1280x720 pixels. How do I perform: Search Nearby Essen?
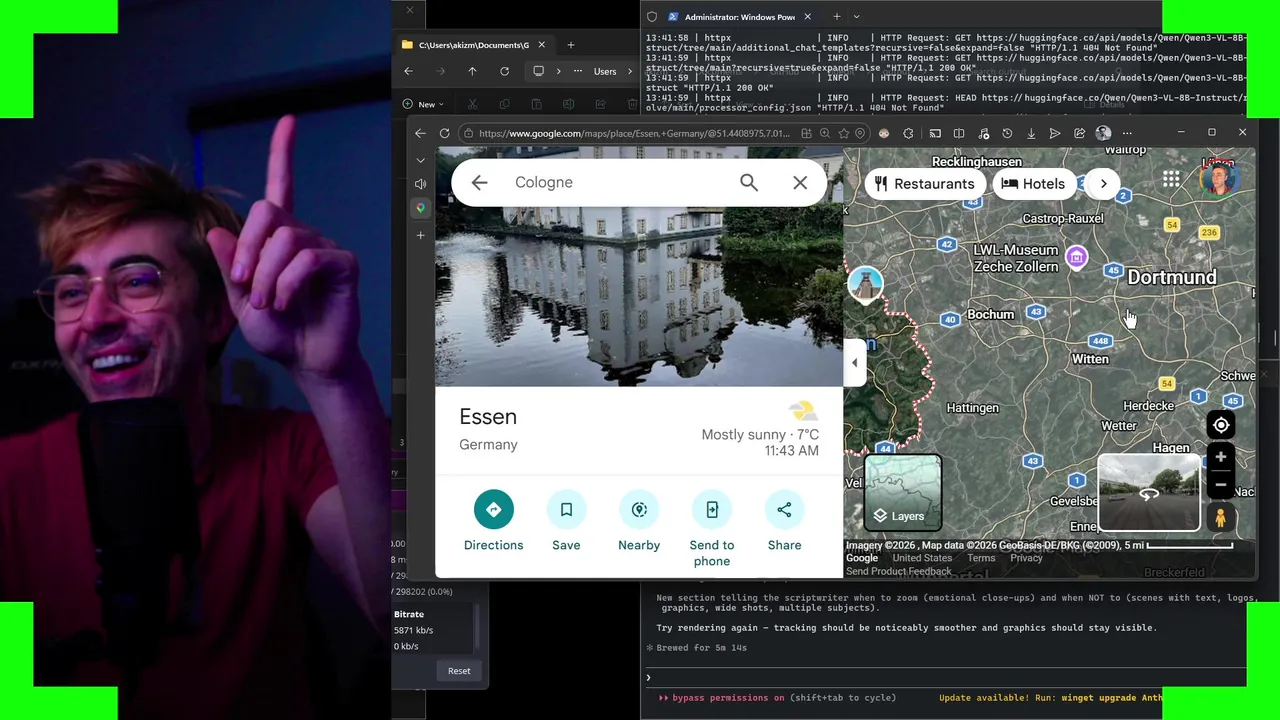(x=639, y=521)
